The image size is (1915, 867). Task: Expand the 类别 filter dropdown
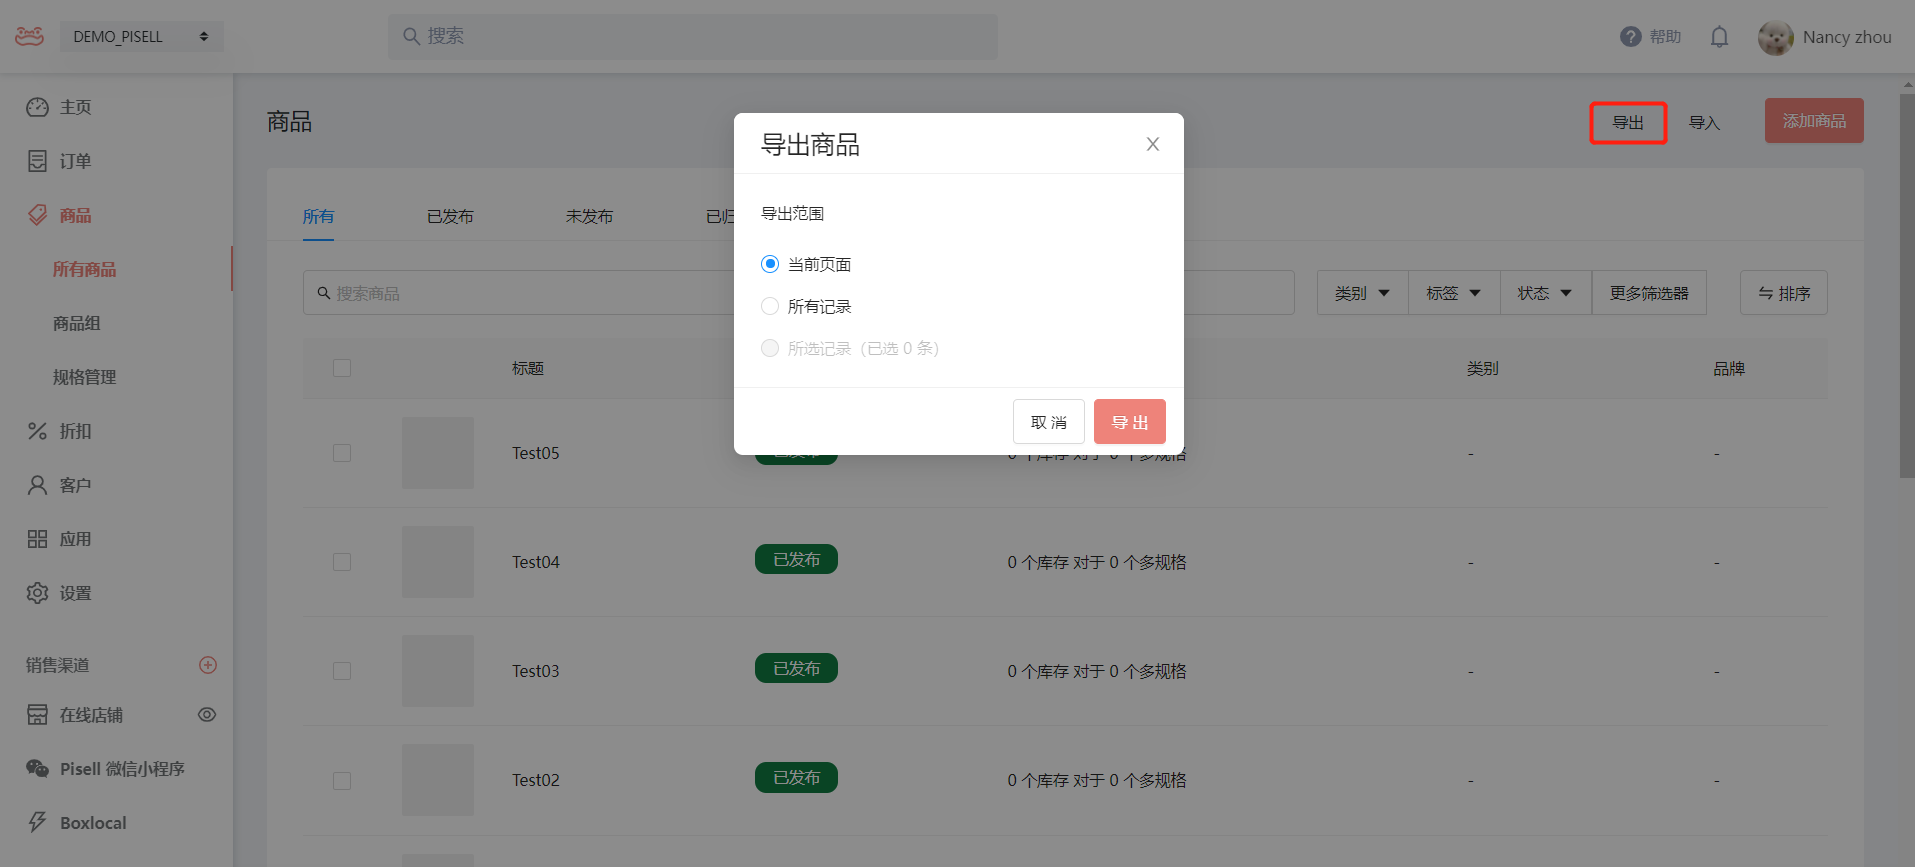coord(1362,293)
